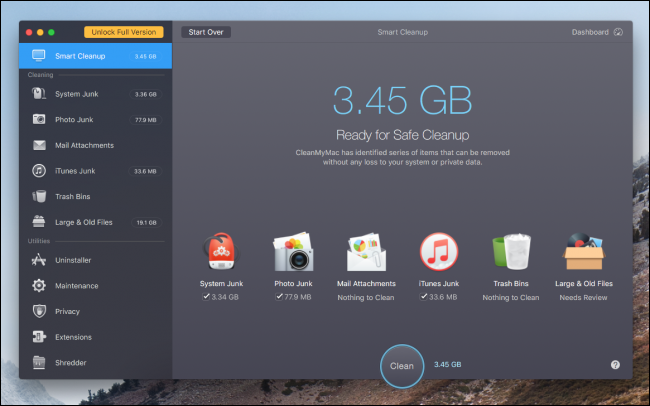The image size is (650, 406).
Task: Click the Needs Review text
Action: click(x=583, y=297)
